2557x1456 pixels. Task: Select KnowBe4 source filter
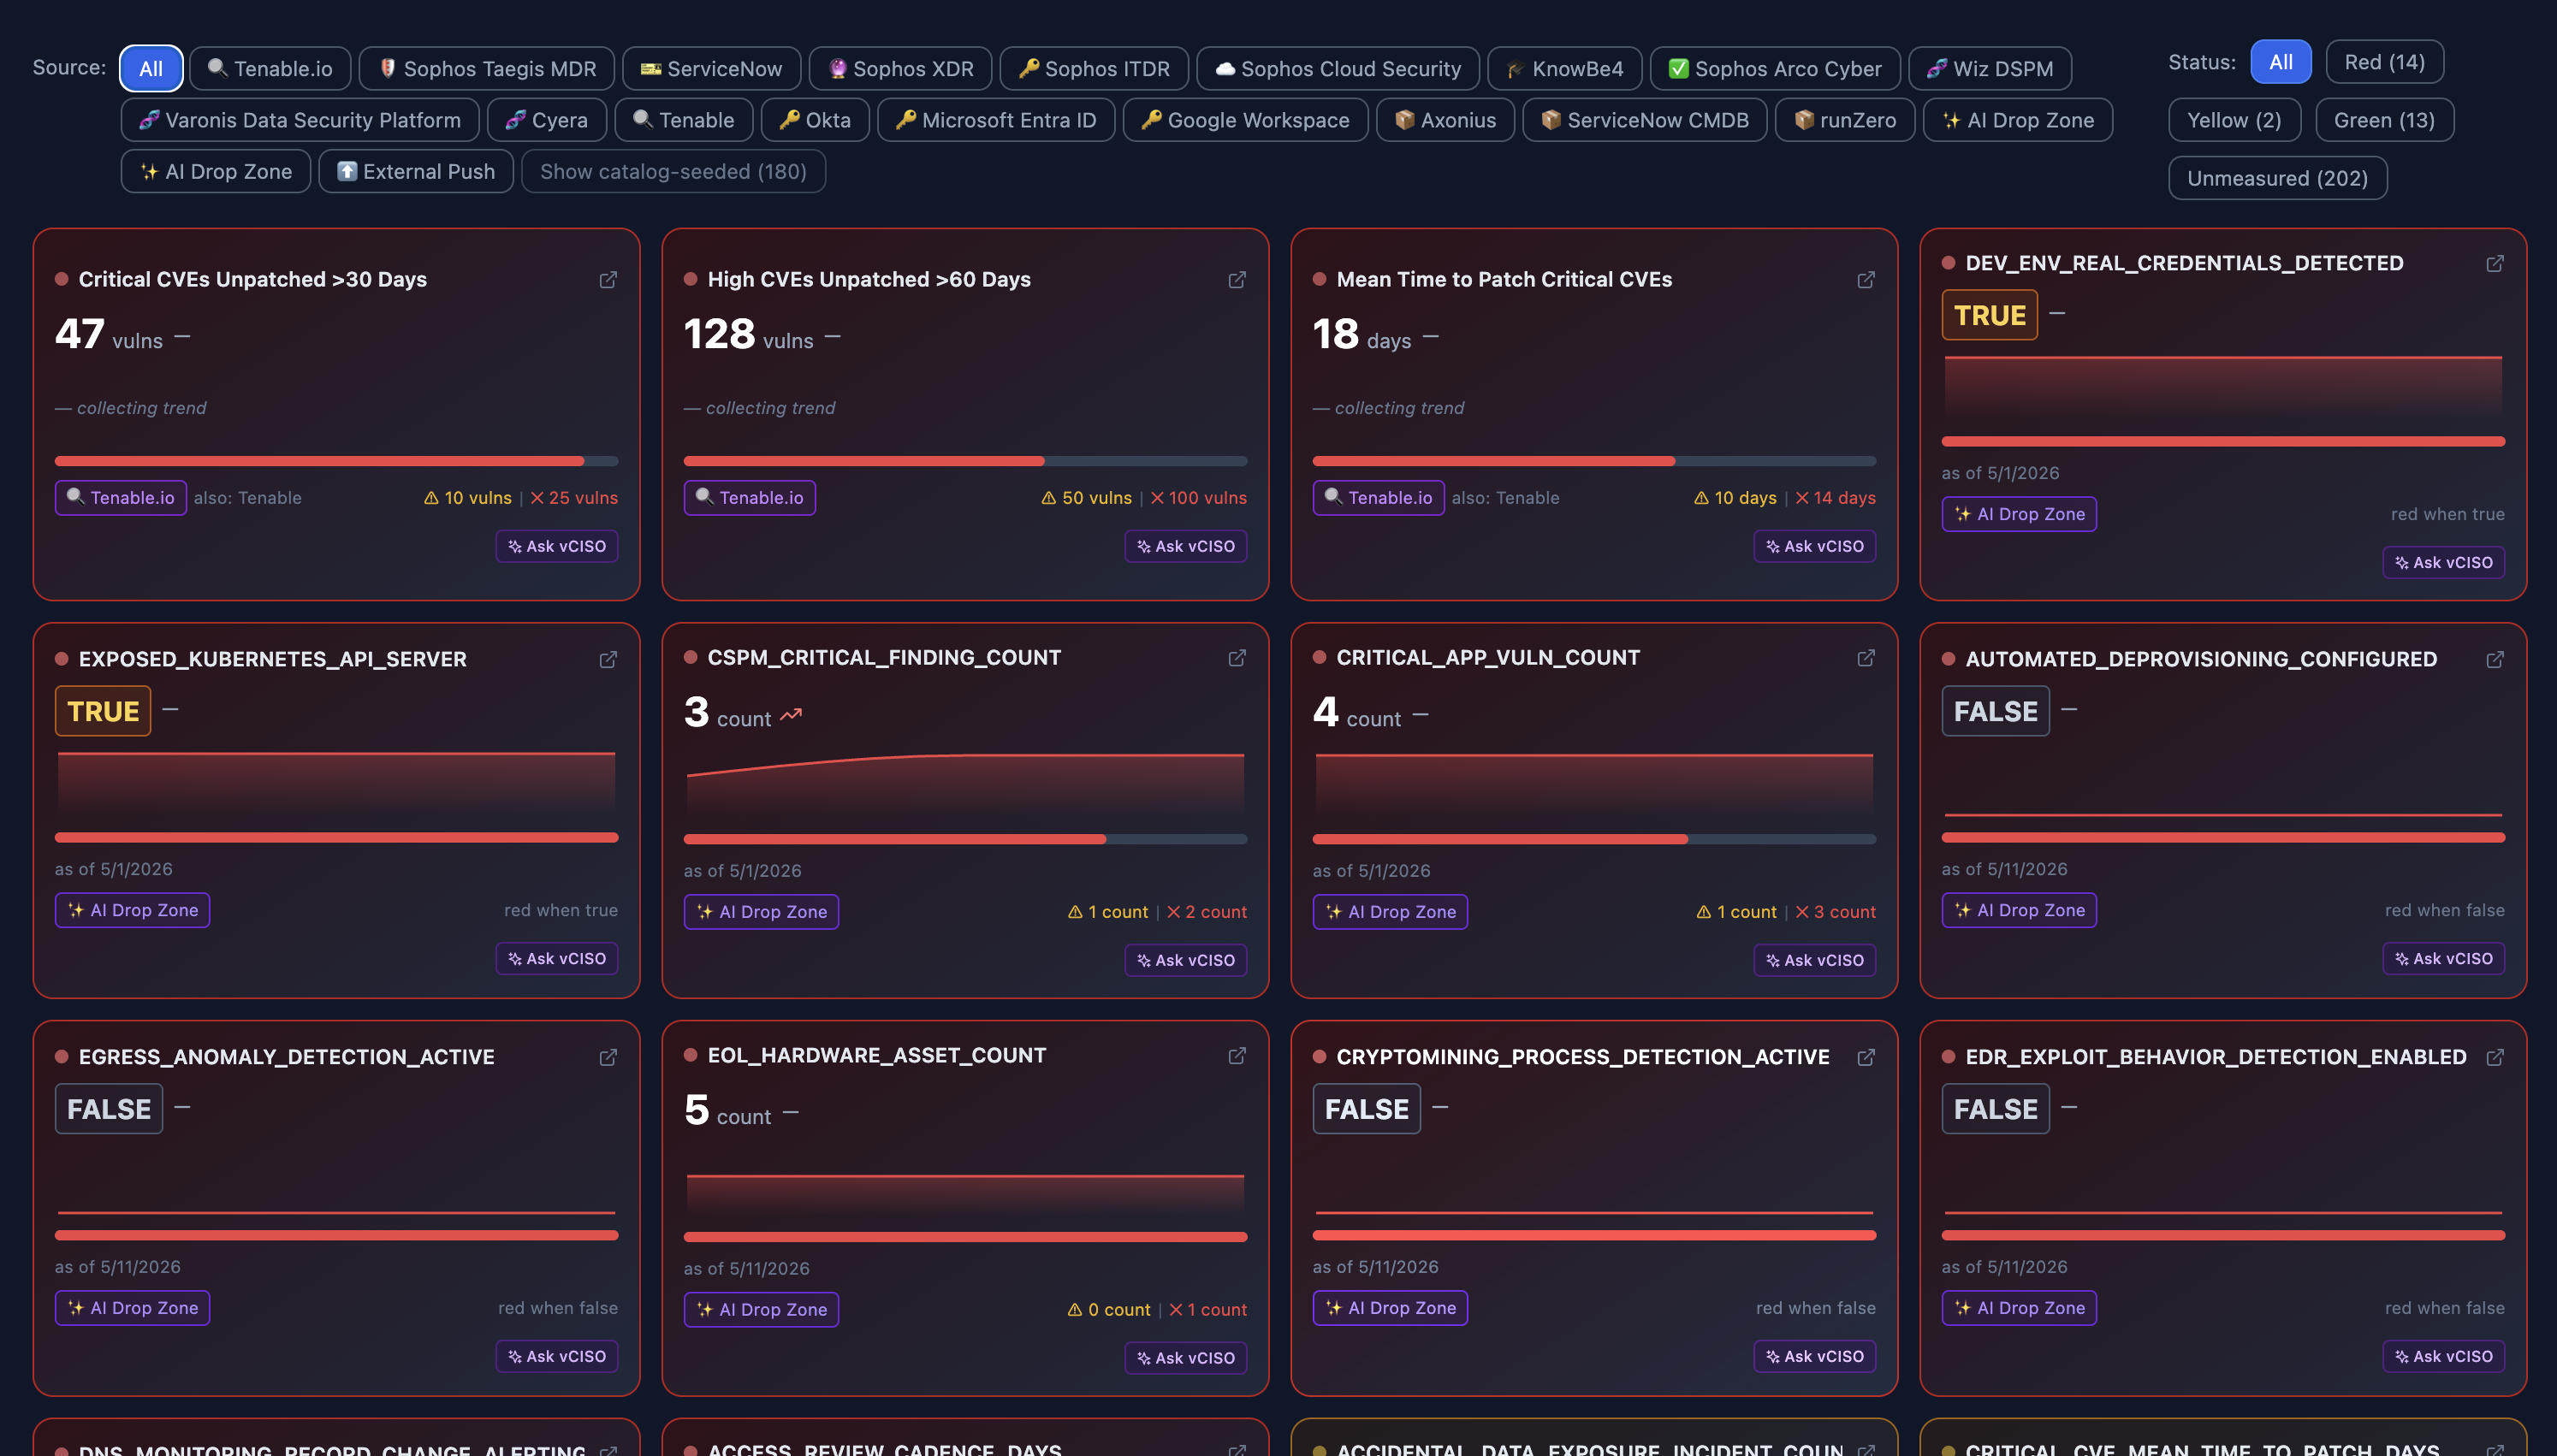(x=1565, y=68)
